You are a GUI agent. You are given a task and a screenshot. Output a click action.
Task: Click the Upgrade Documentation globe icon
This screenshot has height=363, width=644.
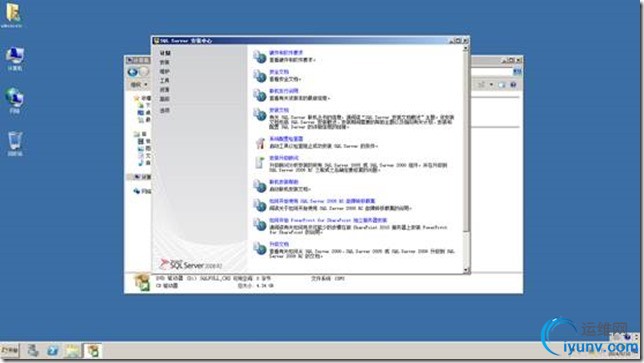(x=259, y=248)
